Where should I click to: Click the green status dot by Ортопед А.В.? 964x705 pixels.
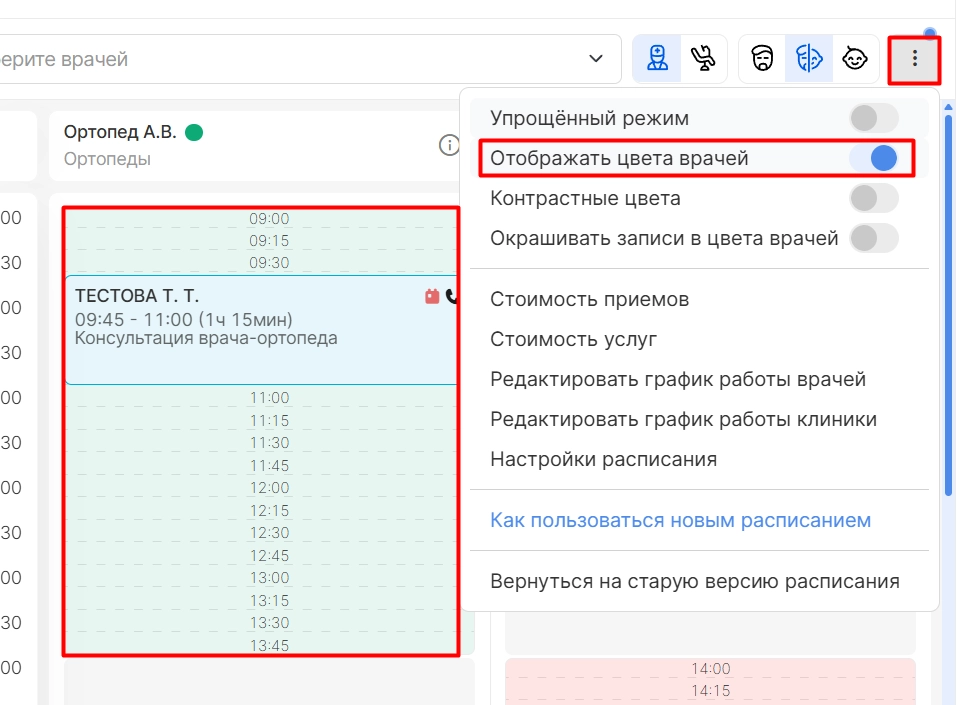point(194,132)
